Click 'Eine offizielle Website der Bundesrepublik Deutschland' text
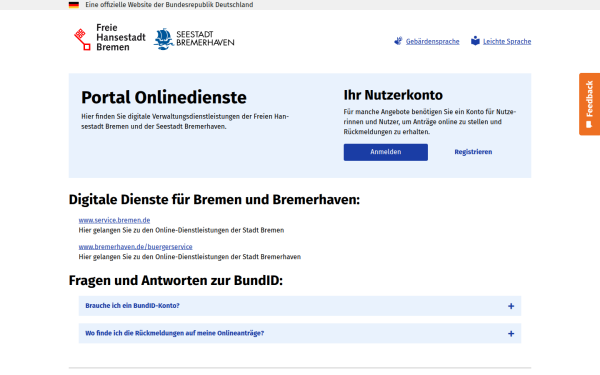The image size is (600, 375). point(169,5)
